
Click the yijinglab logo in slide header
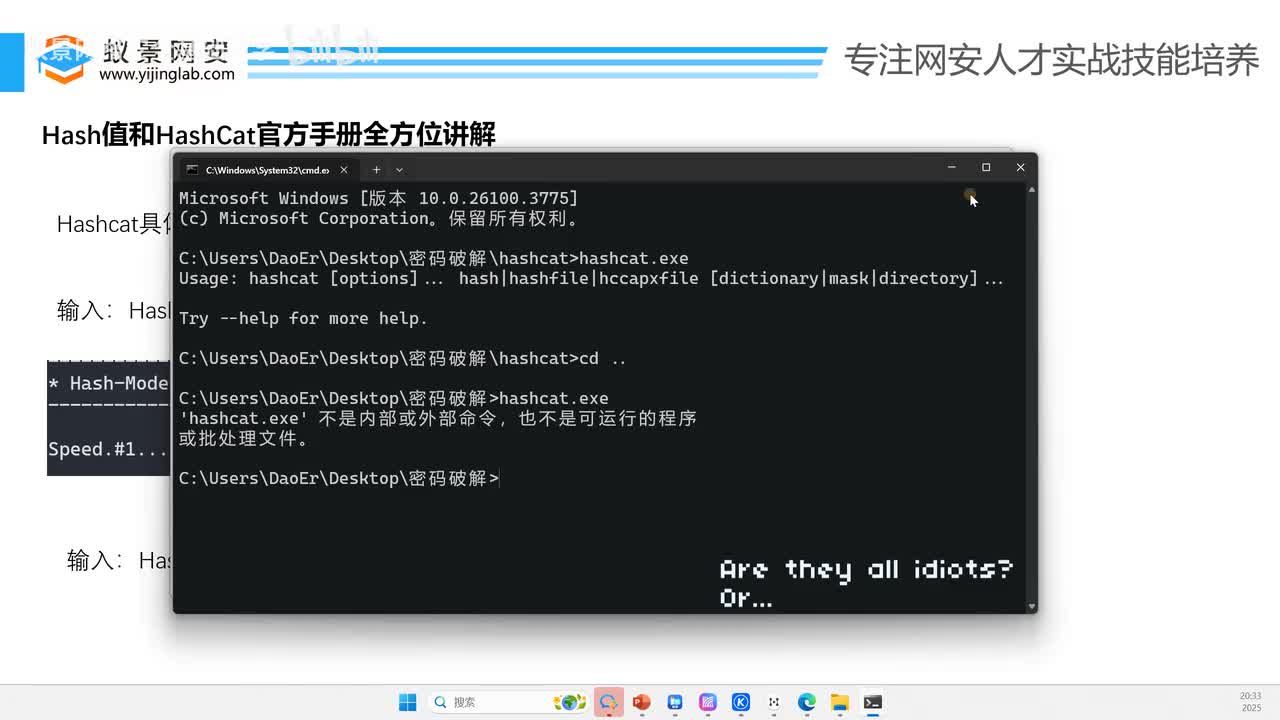[135, 60]
